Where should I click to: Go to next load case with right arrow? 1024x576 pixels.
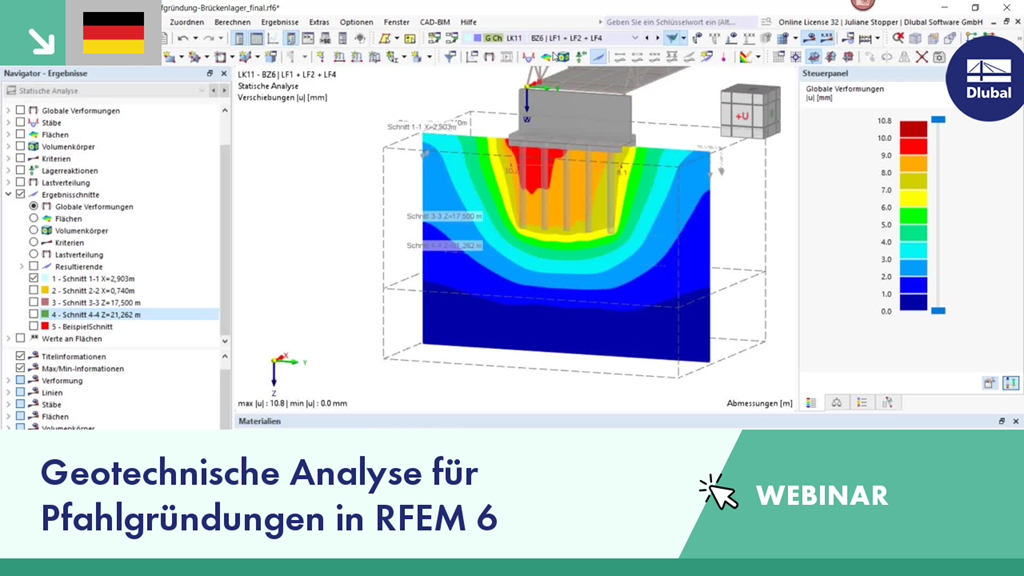657,38
